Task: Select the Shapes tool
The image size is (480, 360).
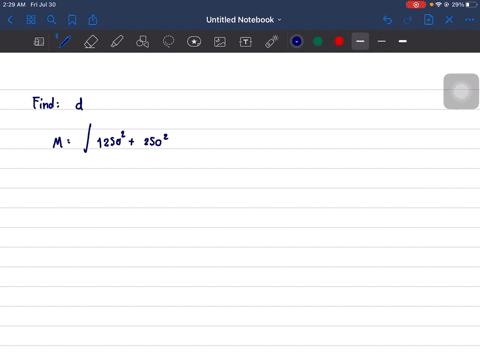Action: point(142,42)
